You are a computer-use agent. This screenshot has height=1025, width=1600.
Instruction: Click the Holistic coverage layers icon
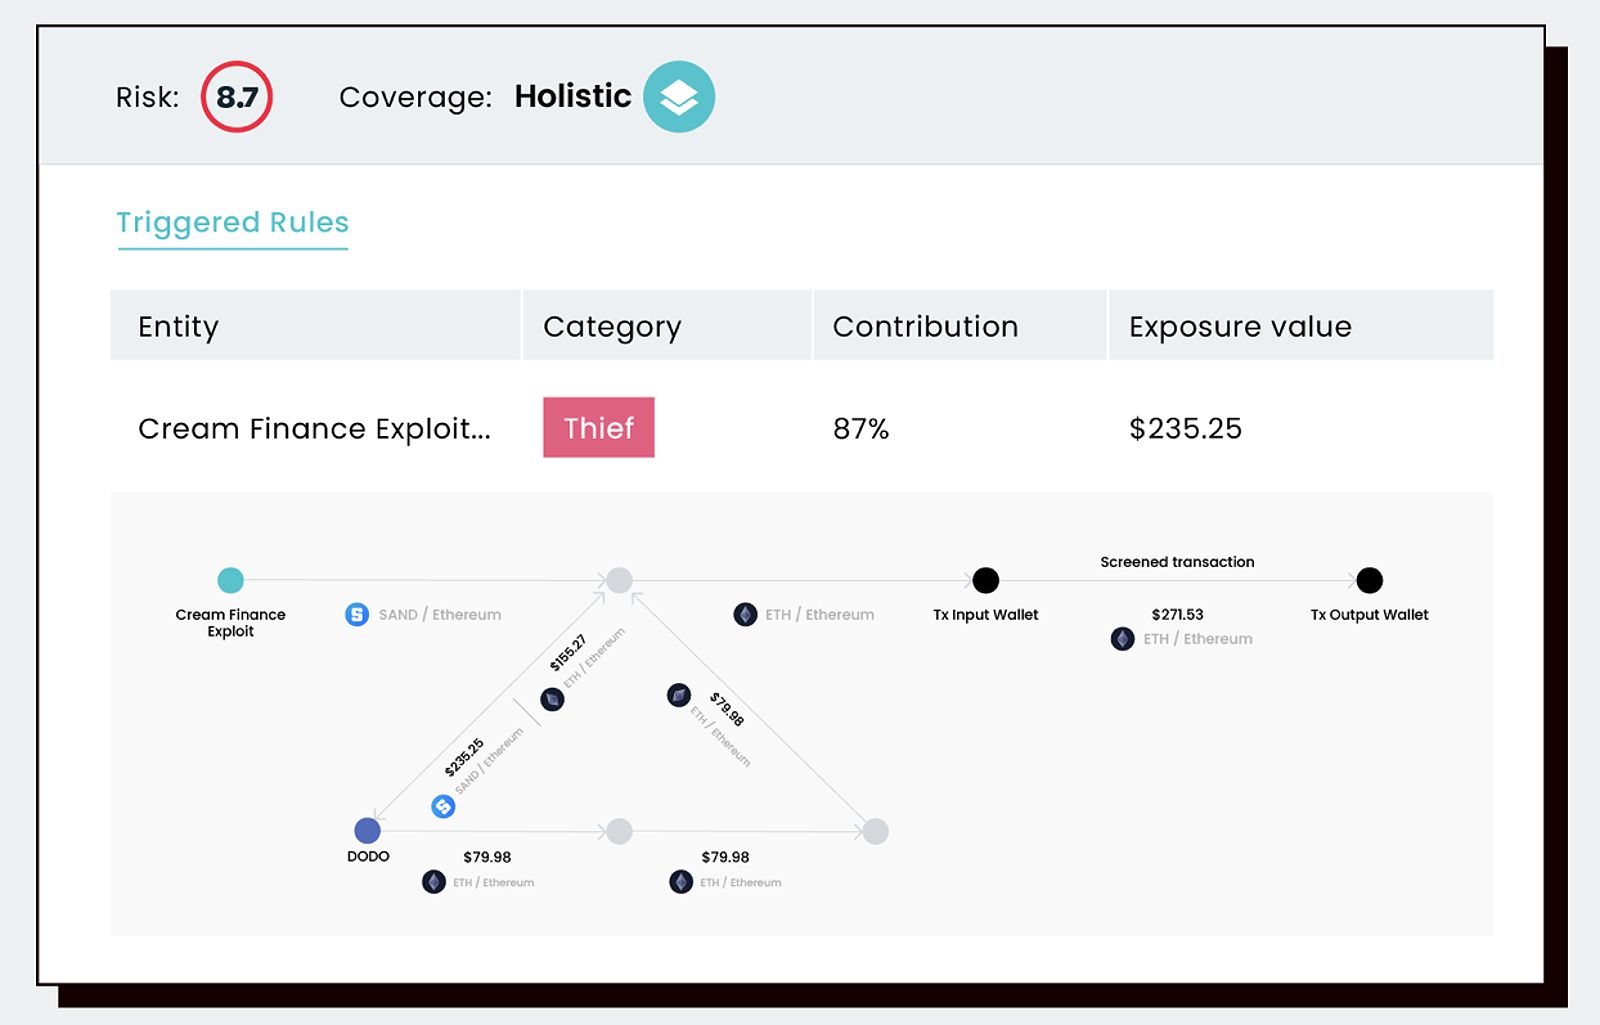tap(679, 97)
